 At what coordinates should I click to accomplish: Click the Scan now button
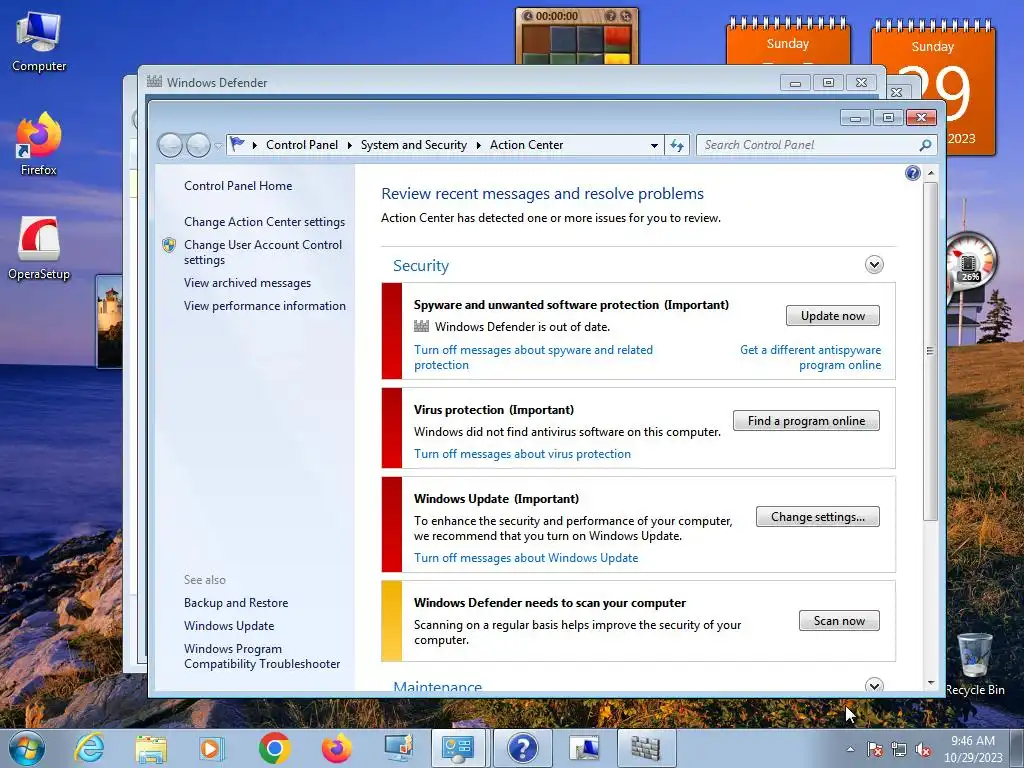pyautogui.click(x=839, y=621)
